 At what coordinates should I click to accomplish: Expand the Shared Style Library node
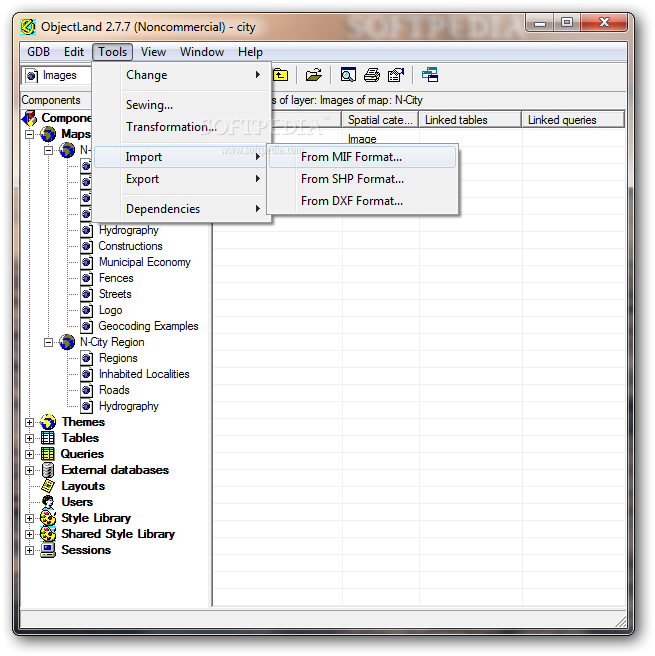pos(29,534)
